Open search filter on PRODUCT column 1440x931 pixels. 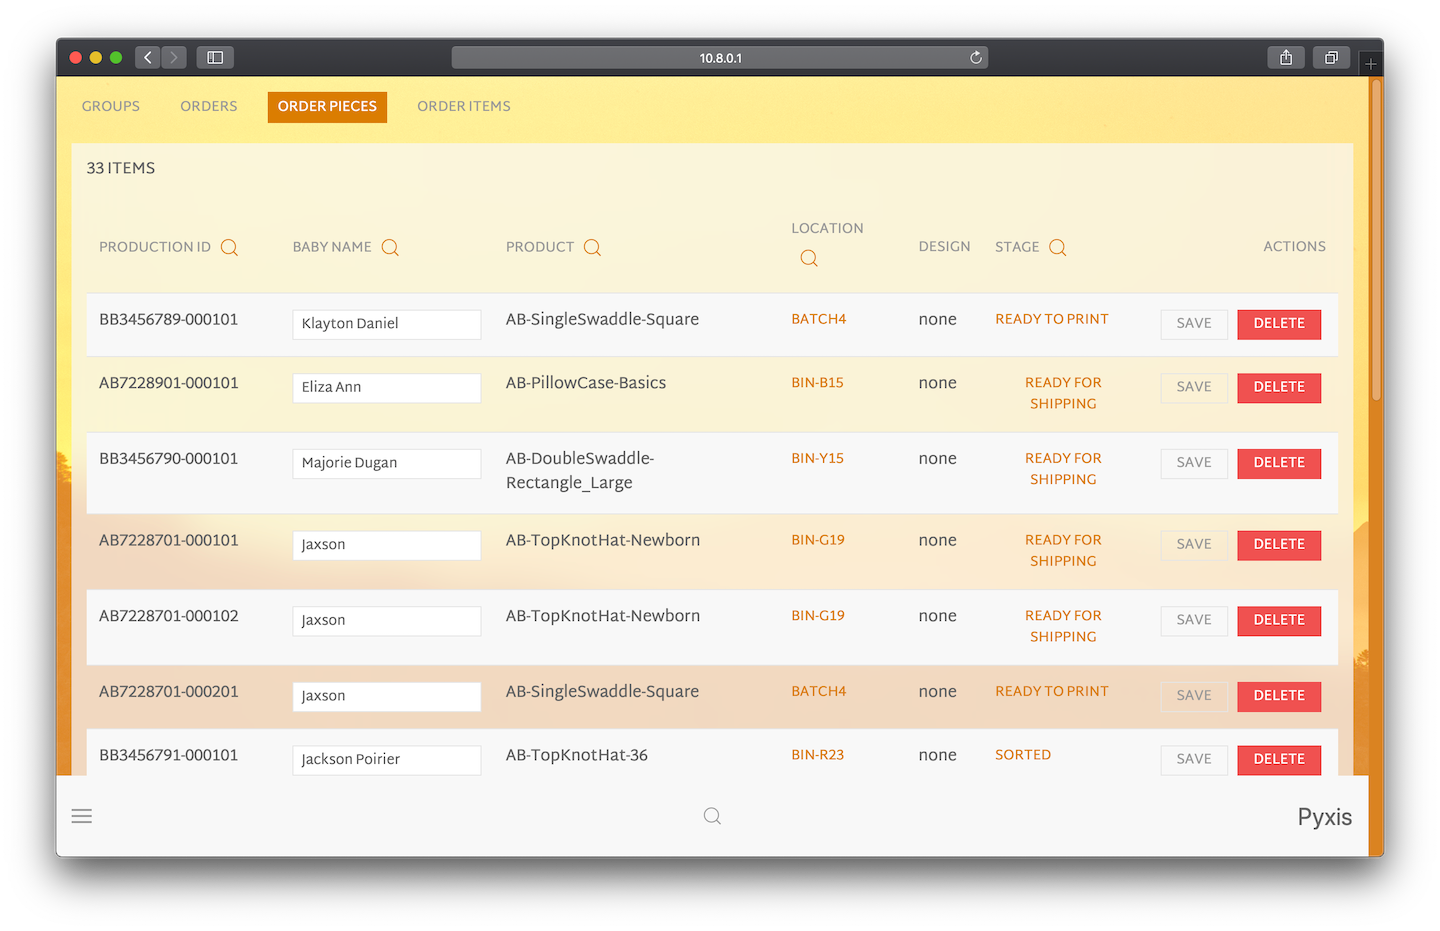[593, 247]
